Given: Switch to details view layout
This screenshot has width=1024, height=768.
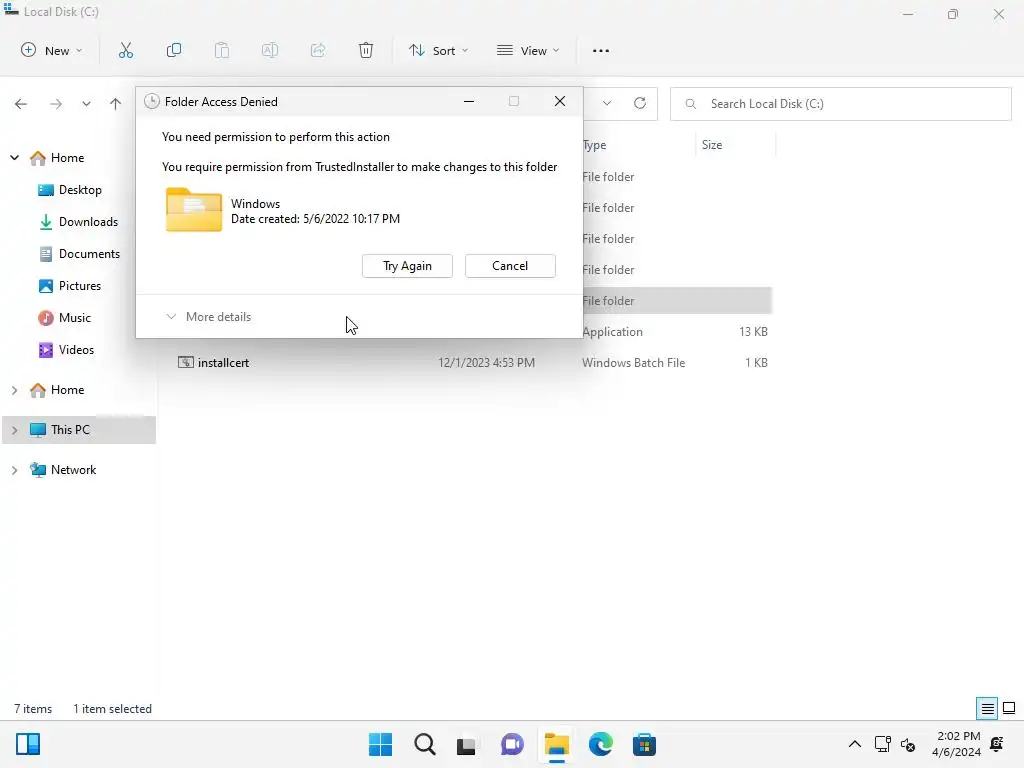Looking at the screenshot, I should pyautogui.click(x=987, y=708).
